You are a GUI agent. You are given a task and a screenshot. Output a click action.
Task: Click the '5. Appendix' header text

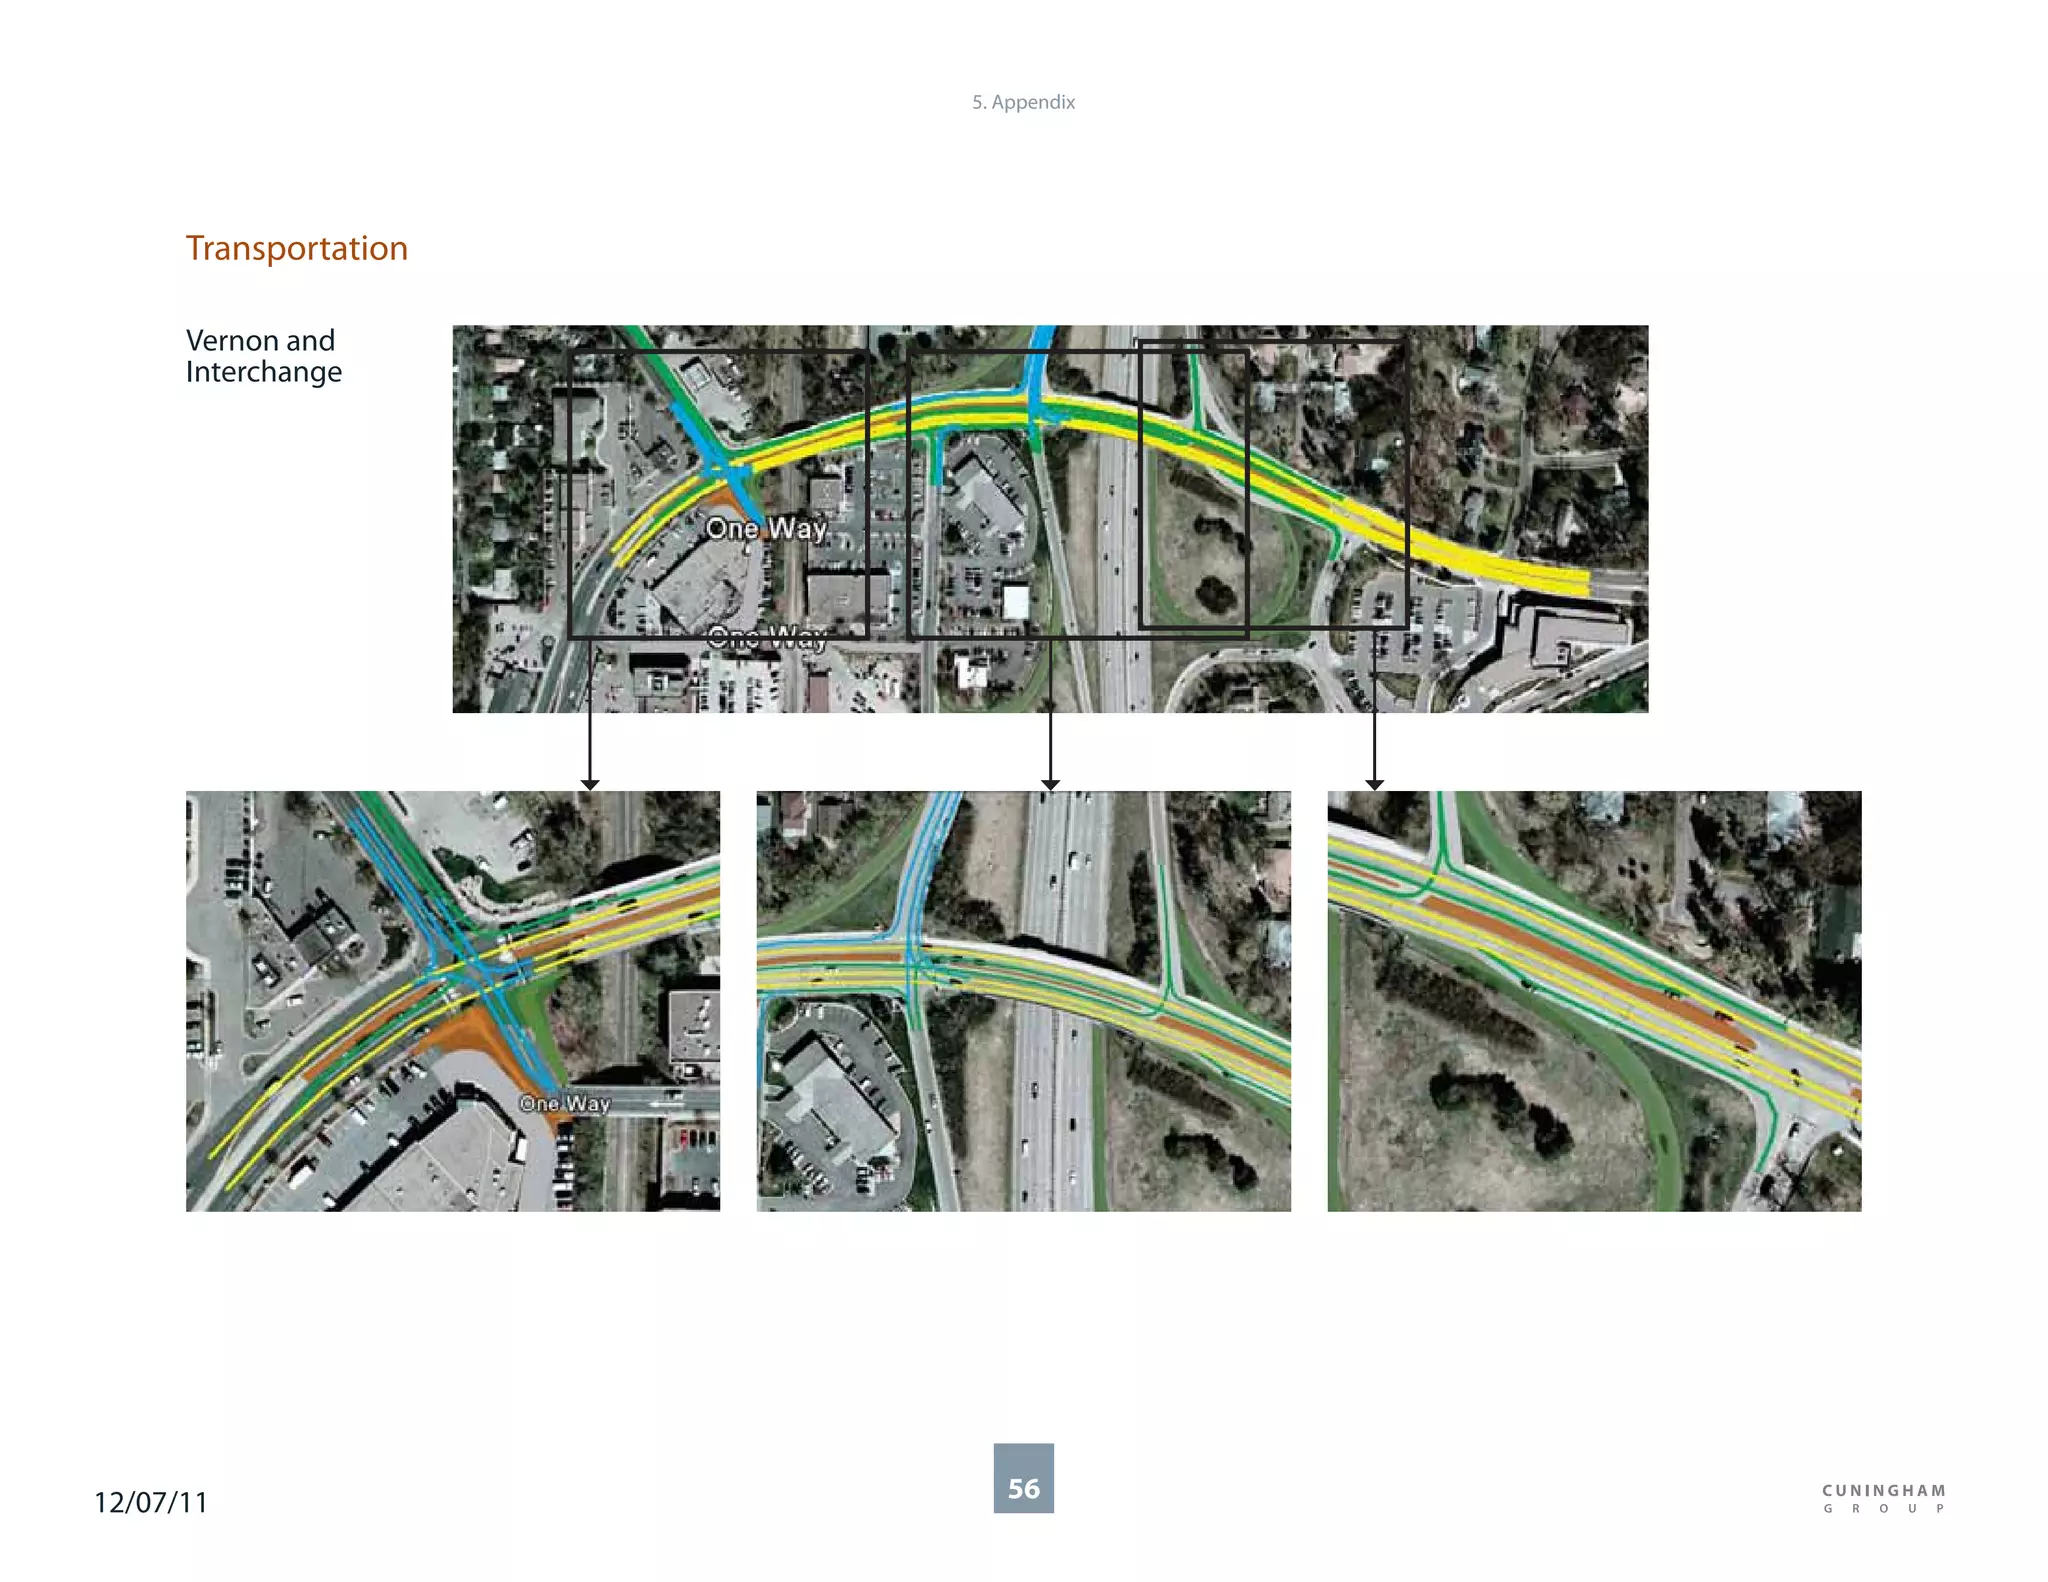tap(1023, 102)
